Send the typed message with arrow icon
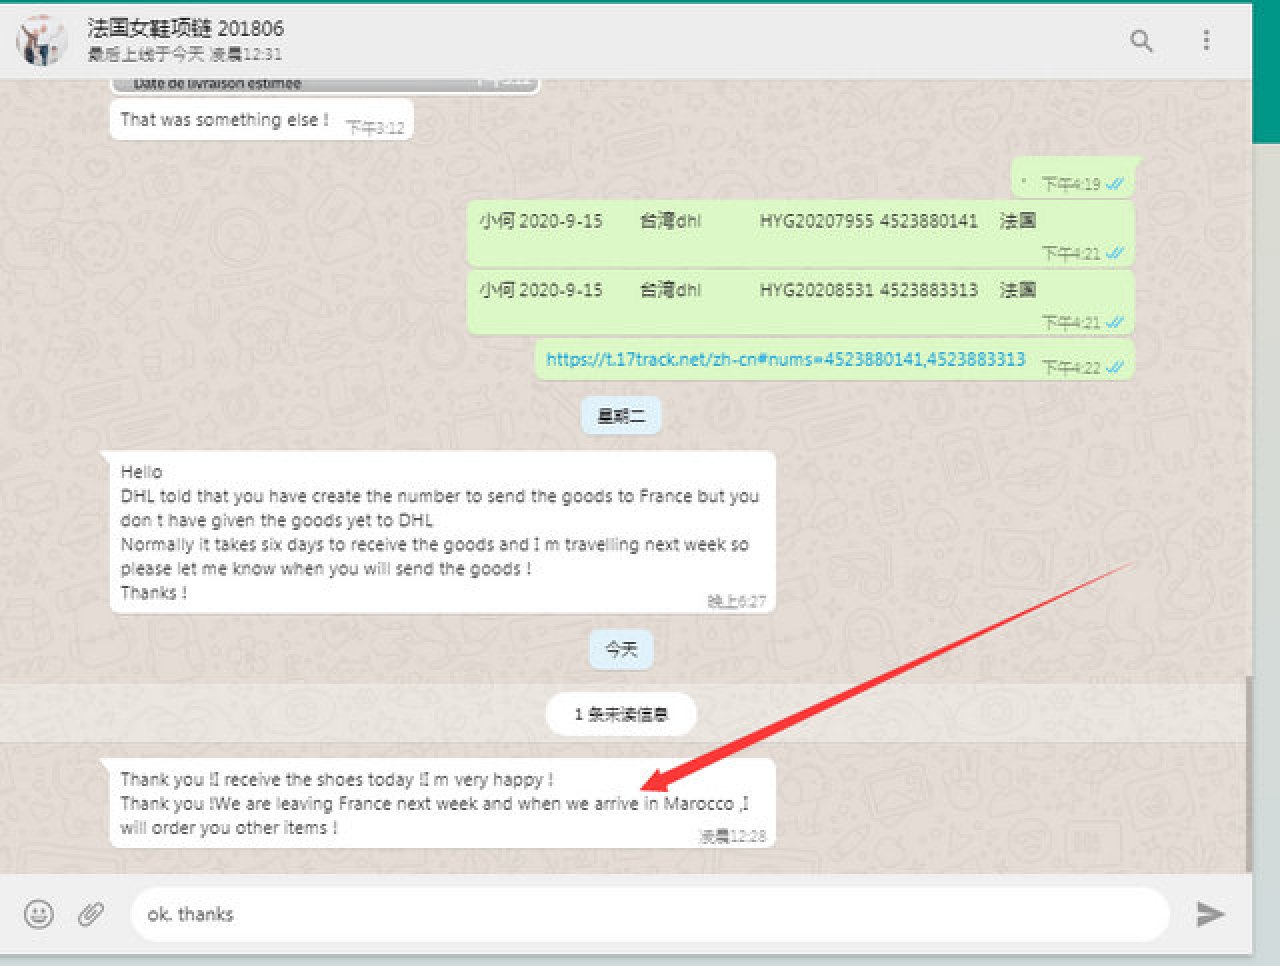The height and width of the screenshot is (966, 1280). (x=1210, y=914)
